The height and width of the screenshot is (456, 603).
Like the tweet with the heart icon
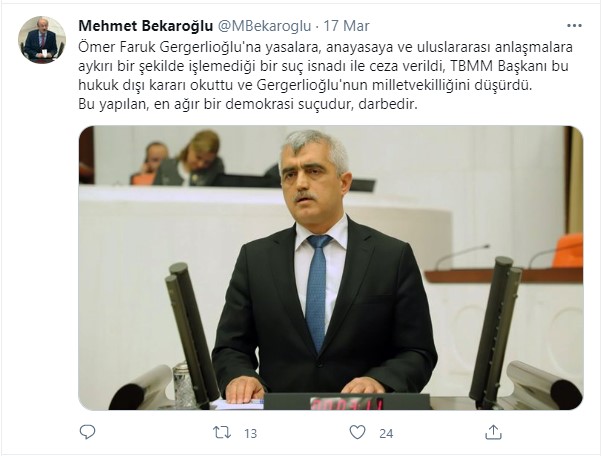pos(357,433)
